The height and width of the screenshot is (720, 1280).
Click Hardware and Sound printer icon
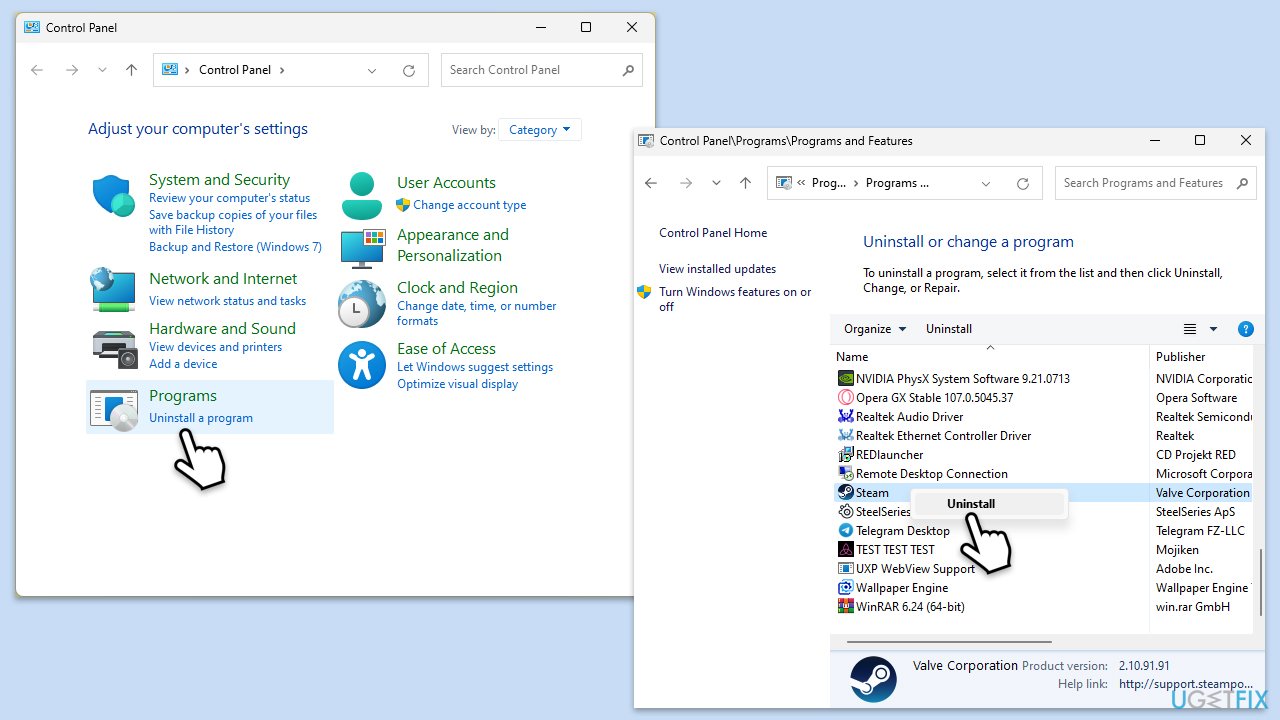114,347
